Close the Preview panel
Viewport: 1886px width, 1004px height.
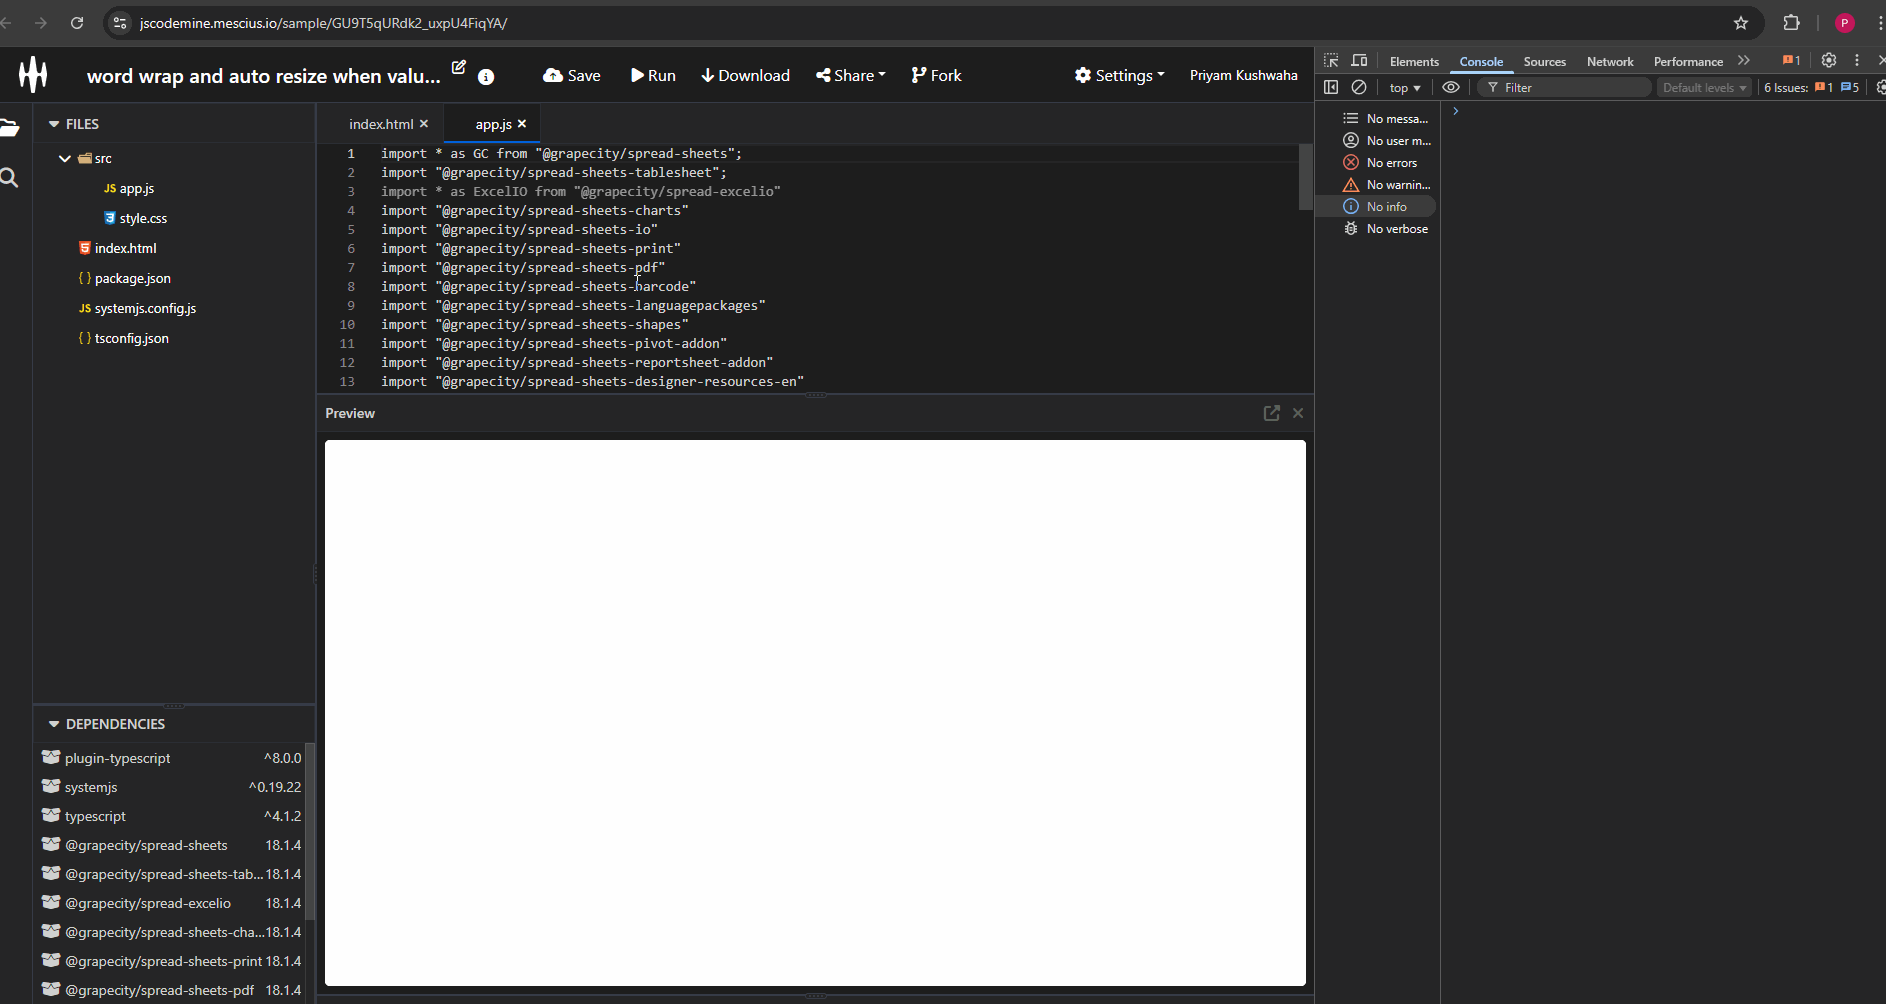point(1298,413)
